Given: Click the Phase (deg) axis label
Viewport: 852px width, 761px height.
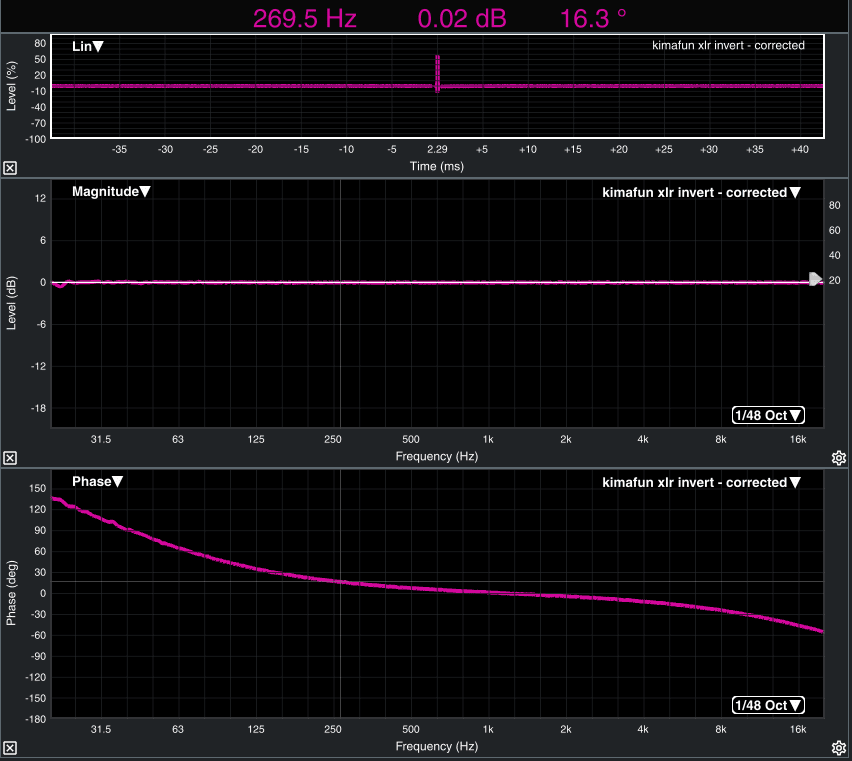Looking at the screenshot, I should [x=11, y=593].
